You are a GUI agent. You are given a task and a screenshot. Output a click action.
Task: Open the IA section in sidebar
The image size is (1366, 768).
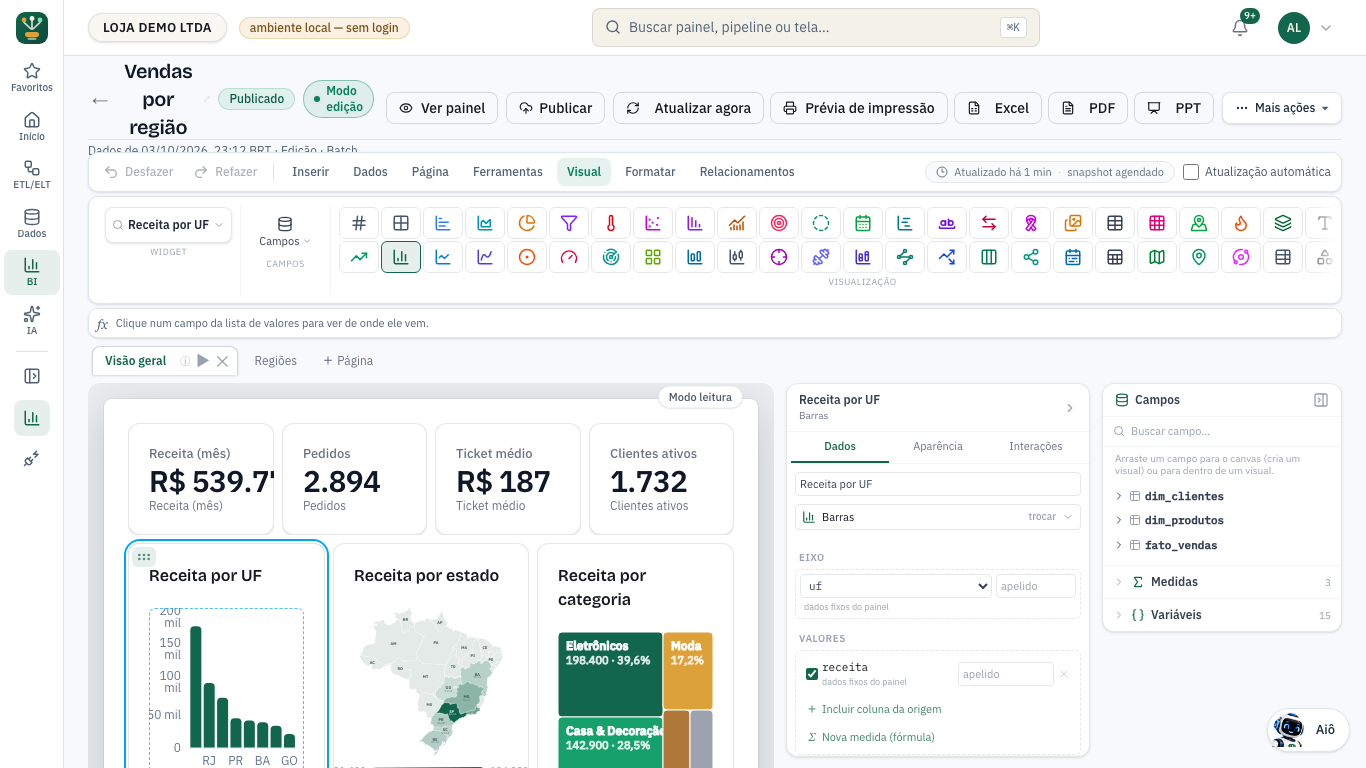coord(32,321)
